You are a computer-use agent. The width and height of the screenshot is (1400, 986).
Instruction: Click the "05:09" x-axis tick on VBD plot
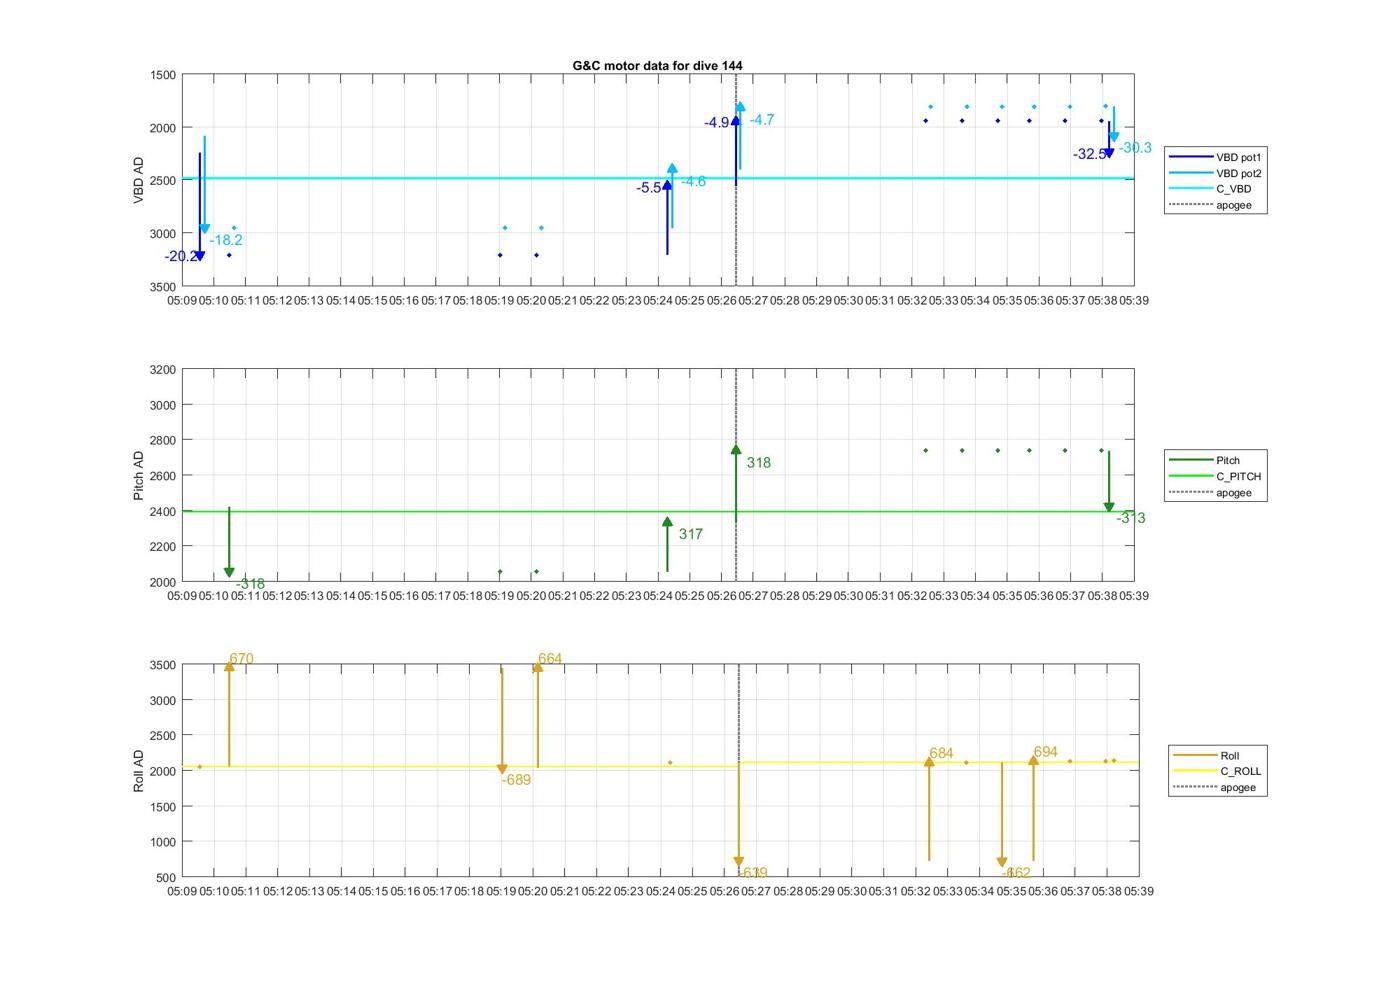click(x=182, y=300)
